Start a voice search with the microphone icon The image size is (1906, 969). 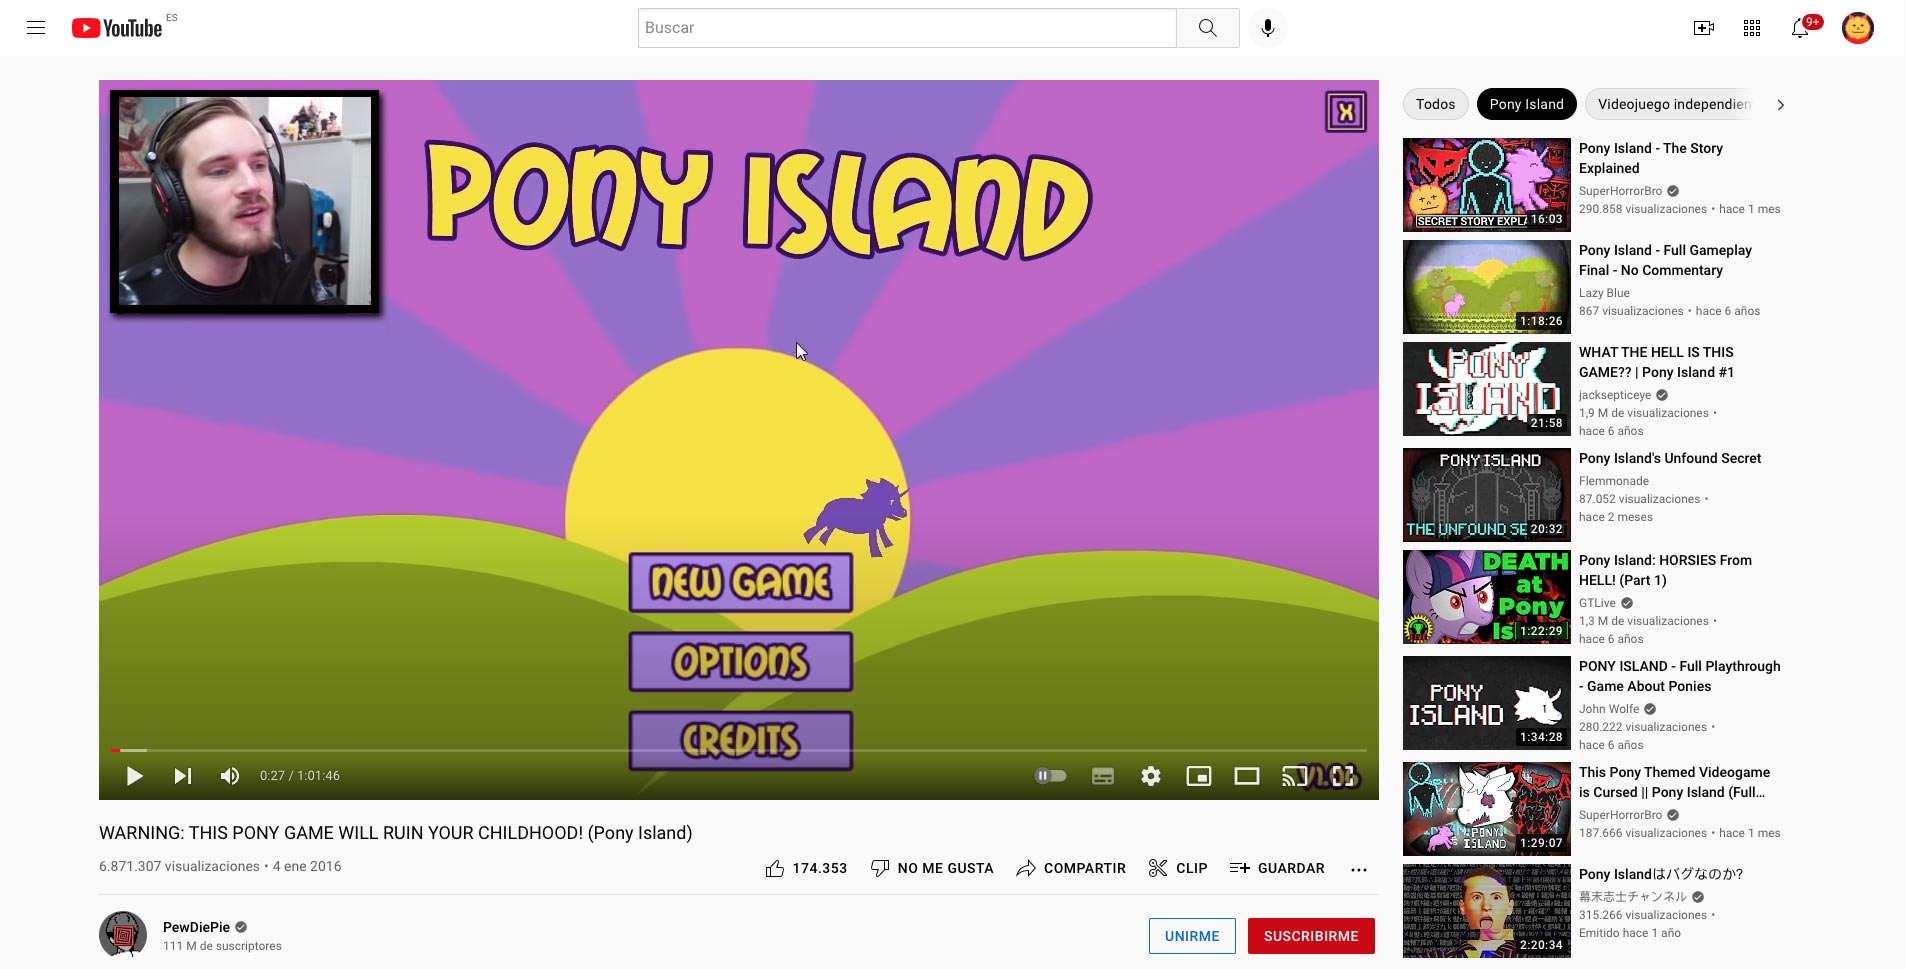[1266, 27]
